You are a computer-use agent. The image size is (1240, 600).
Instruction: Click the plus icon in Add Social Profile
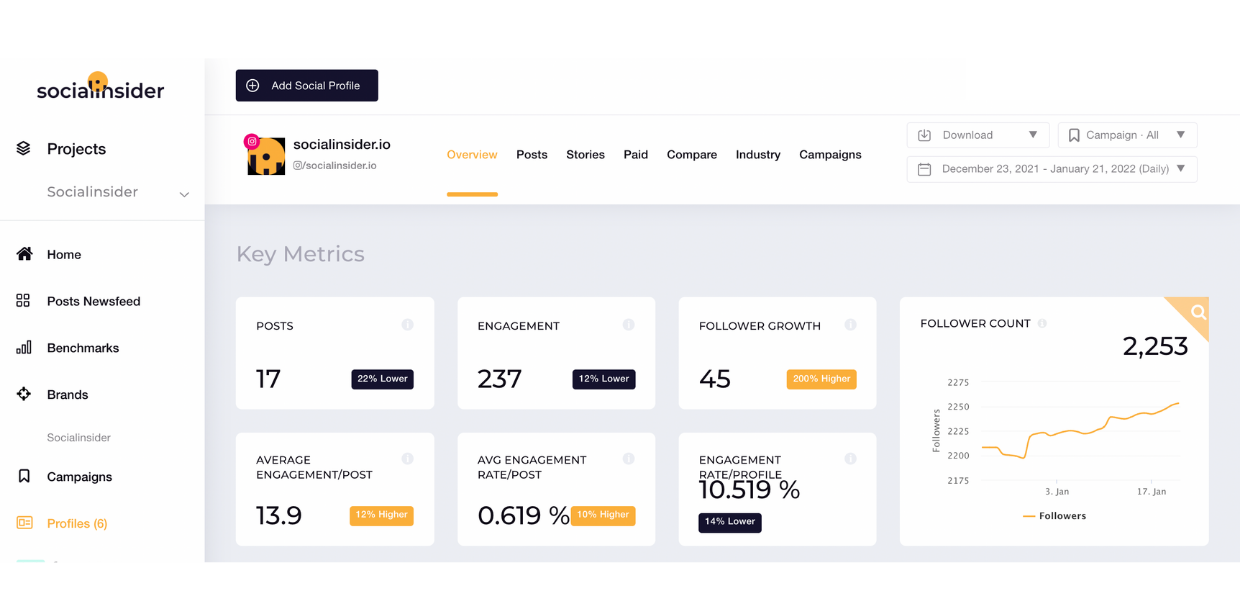(x=253, y=86)
